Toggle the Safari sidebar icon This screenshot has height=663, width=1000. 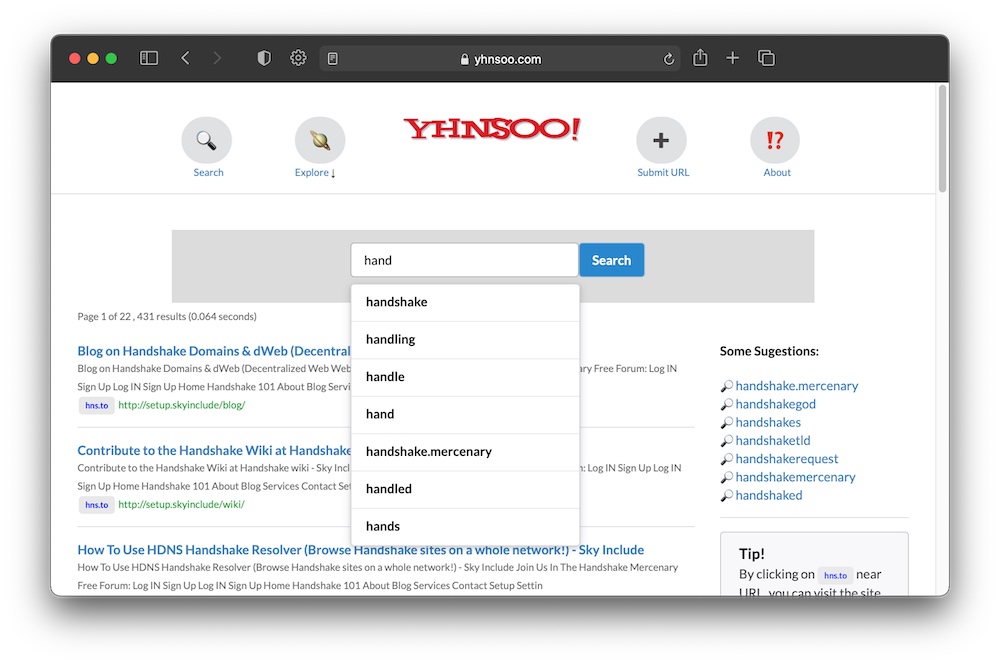coord(149,59)
